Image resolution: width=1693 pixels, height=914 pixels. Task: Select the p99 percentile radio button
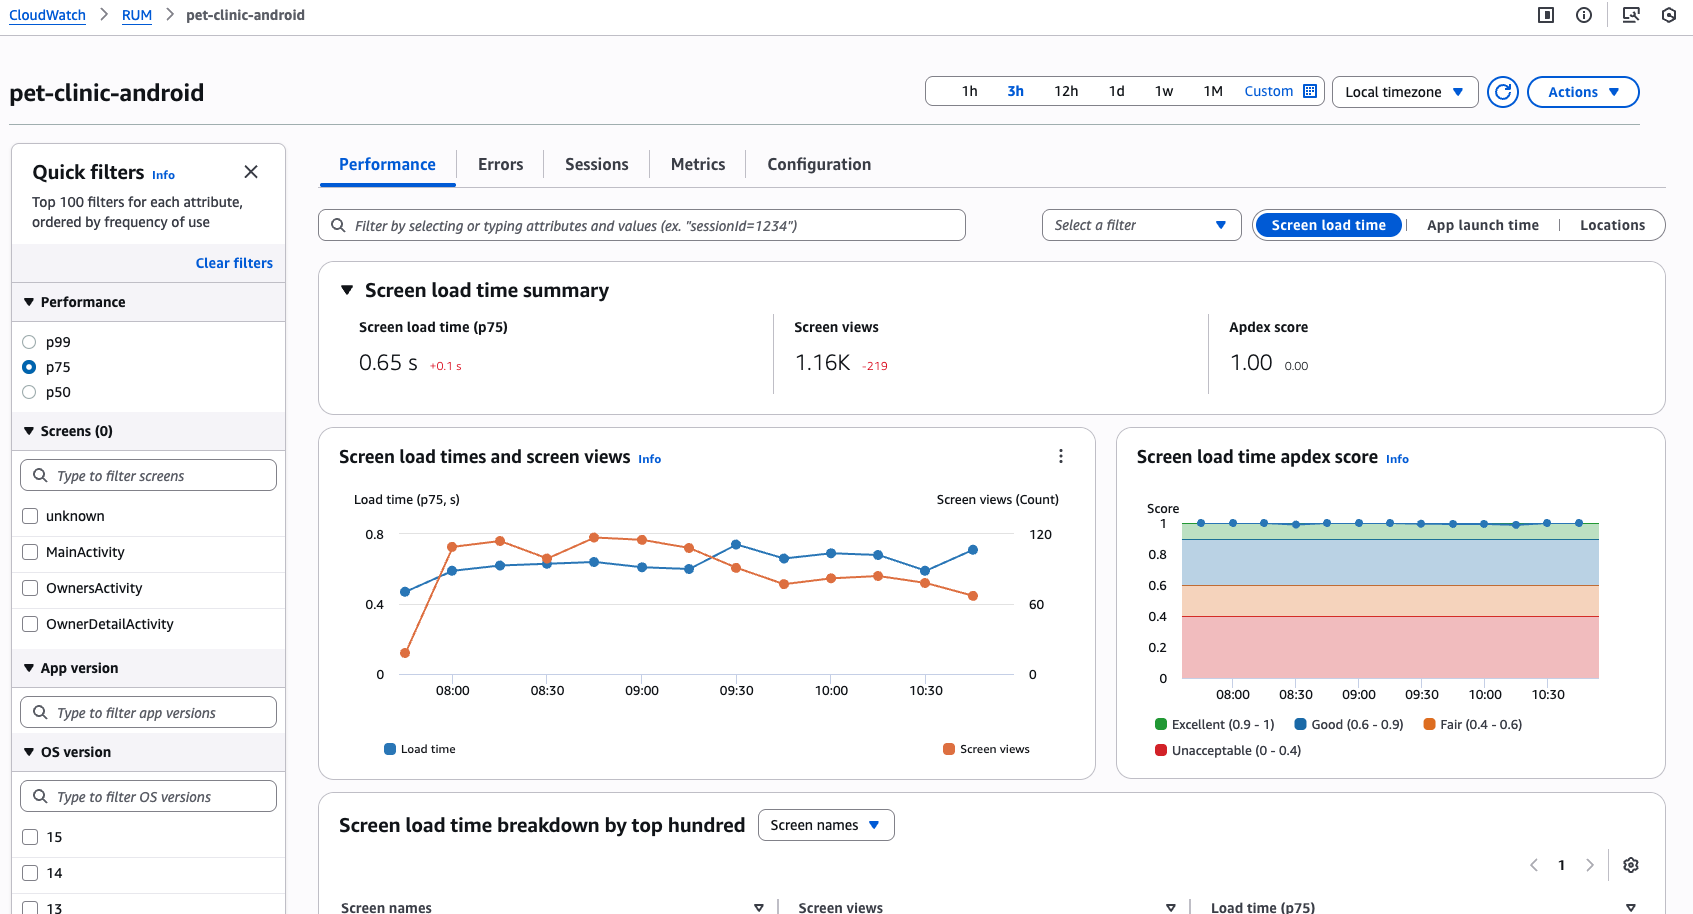click(29, 342)
